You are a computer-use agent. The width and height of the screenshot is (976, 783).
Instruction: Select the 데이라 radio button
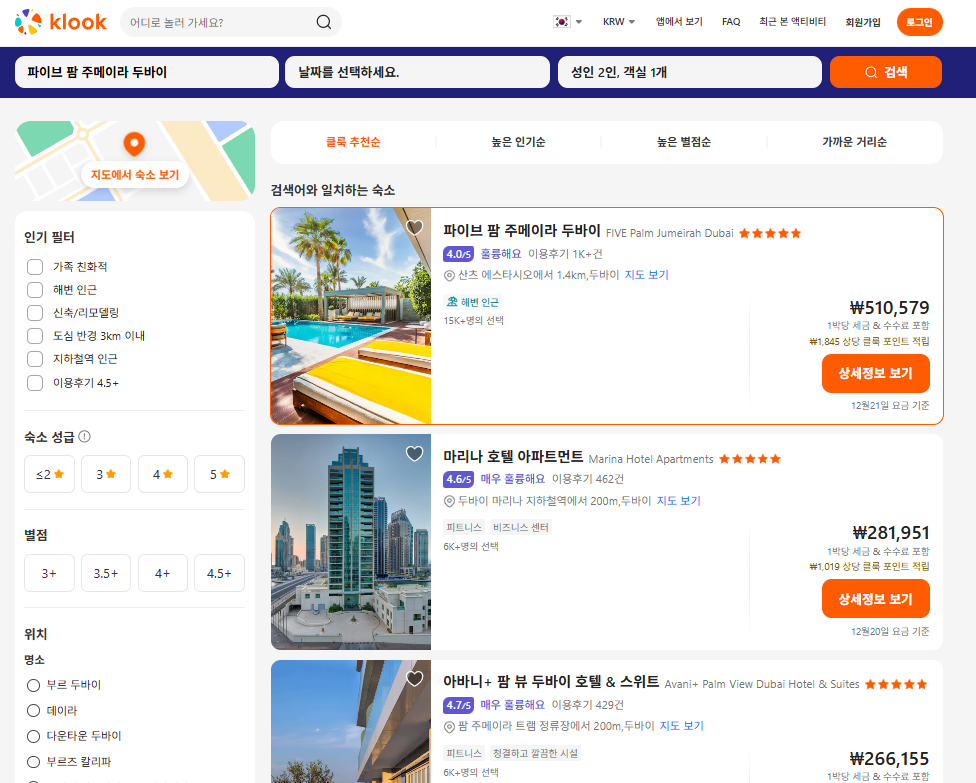click(34, 711)
